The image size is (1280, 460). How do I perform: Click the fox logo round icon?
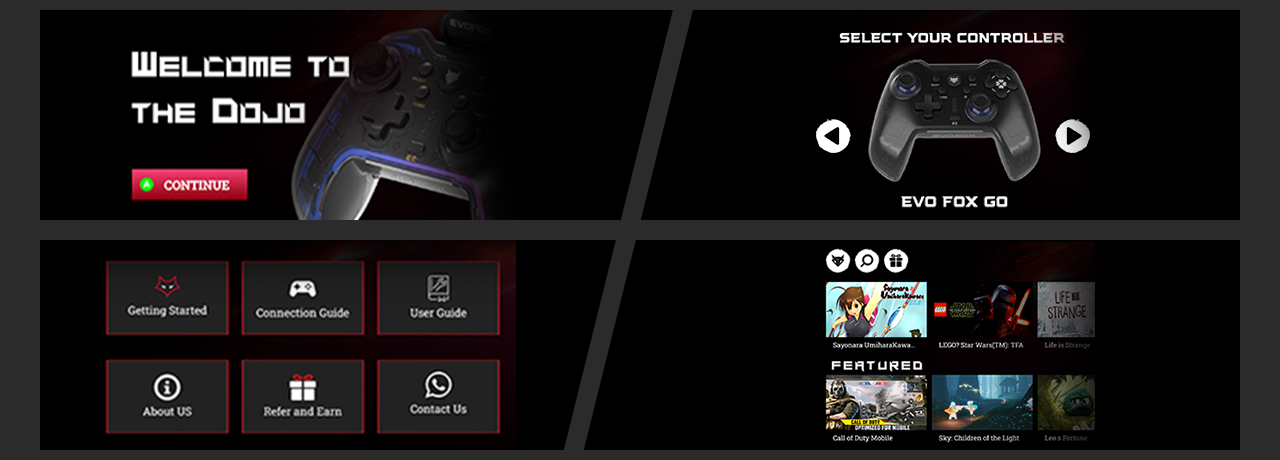pos(837,261)
